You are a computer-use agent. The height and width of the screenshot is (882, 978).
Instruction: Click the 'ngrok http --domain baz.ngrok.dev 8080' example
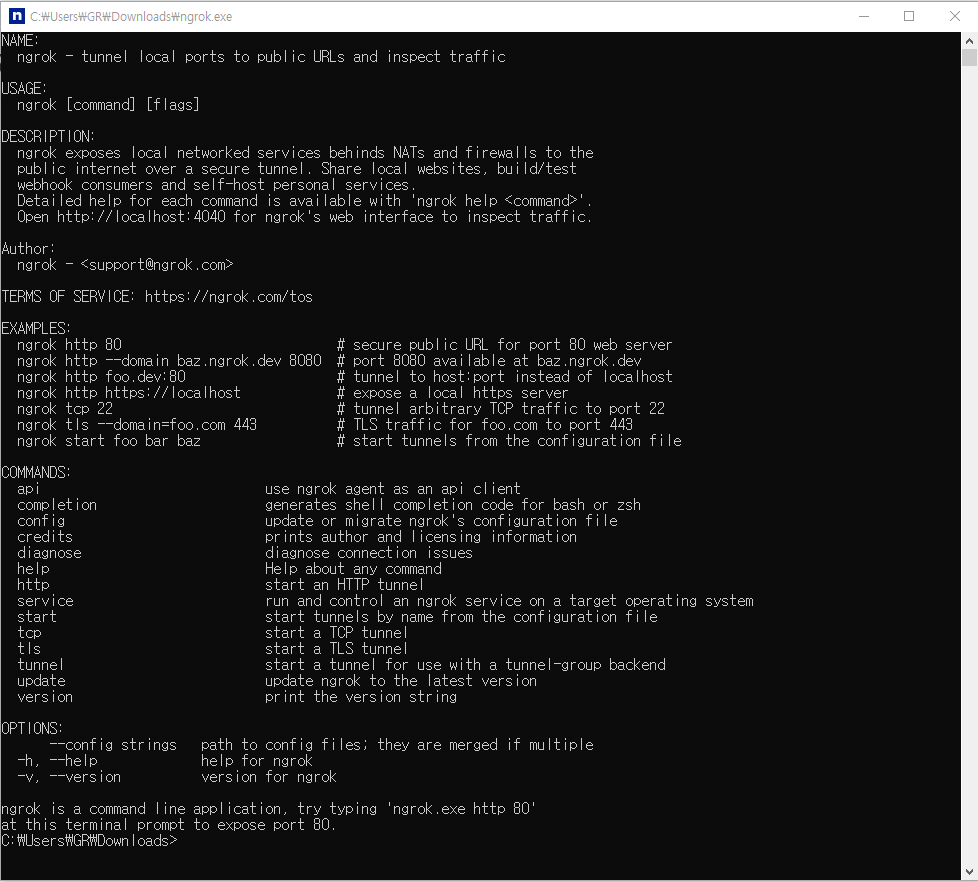(169, 361)
